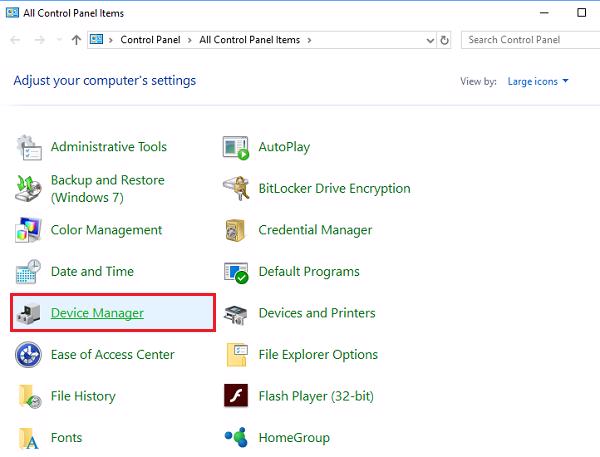Screen dimensions: 600x457
Task: Select All Control Panel Items breadcrumb
Action: [x=249, y=40]
